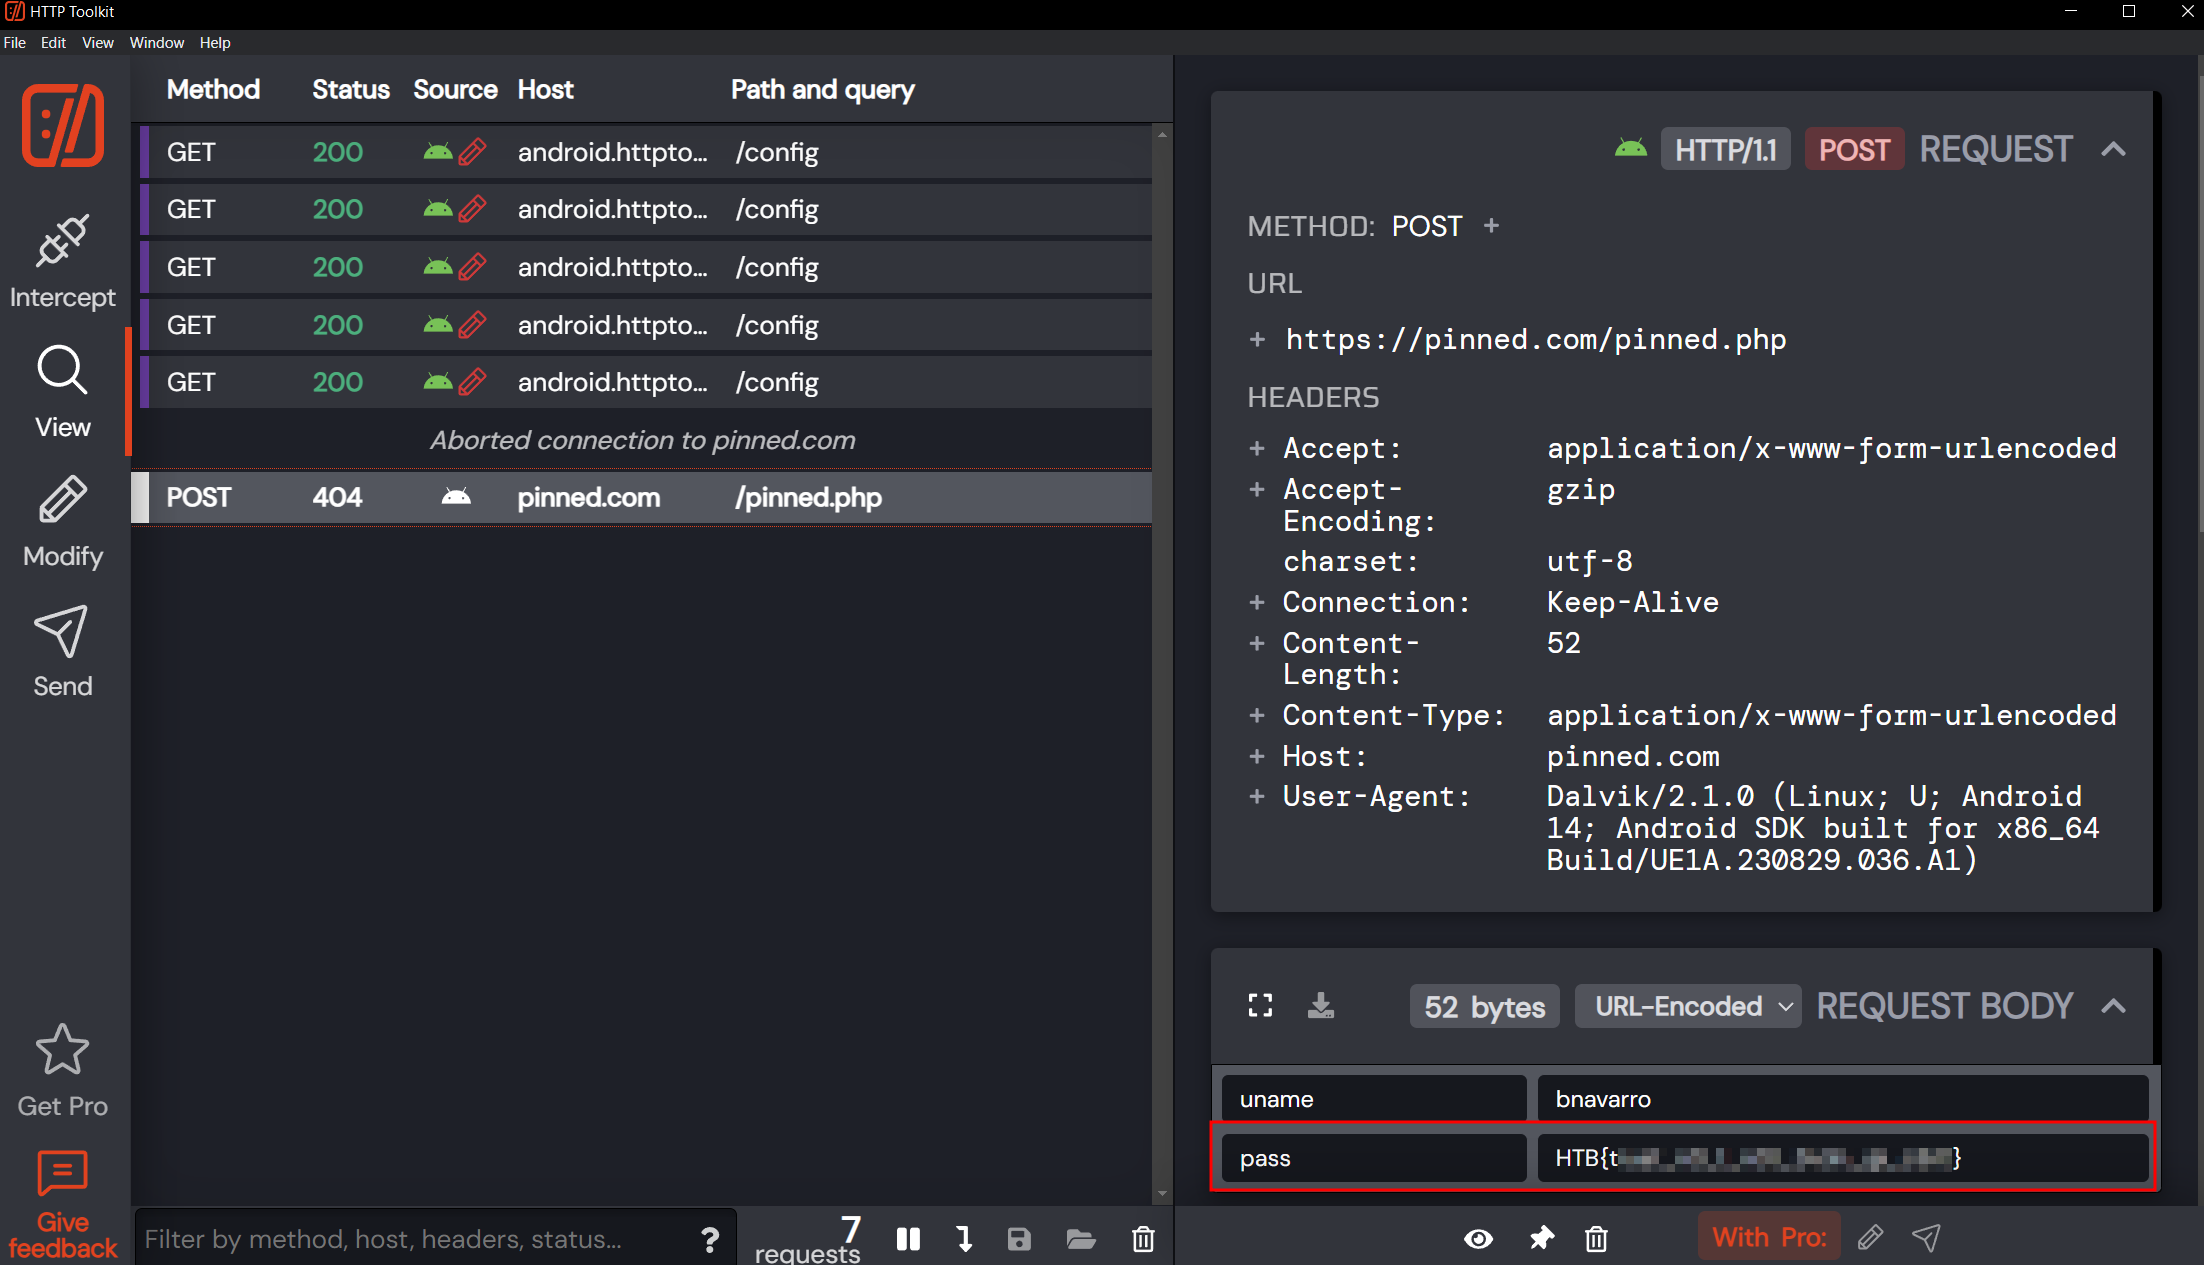Click the Method column header

point(213,90)
